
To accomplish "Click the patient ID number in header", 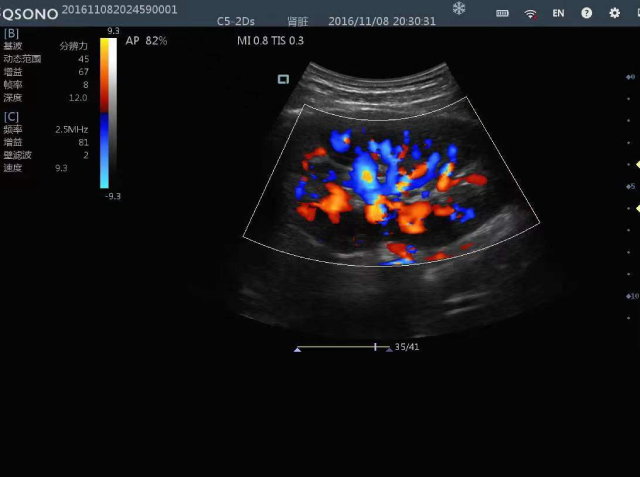I will [x=119, y=9].
